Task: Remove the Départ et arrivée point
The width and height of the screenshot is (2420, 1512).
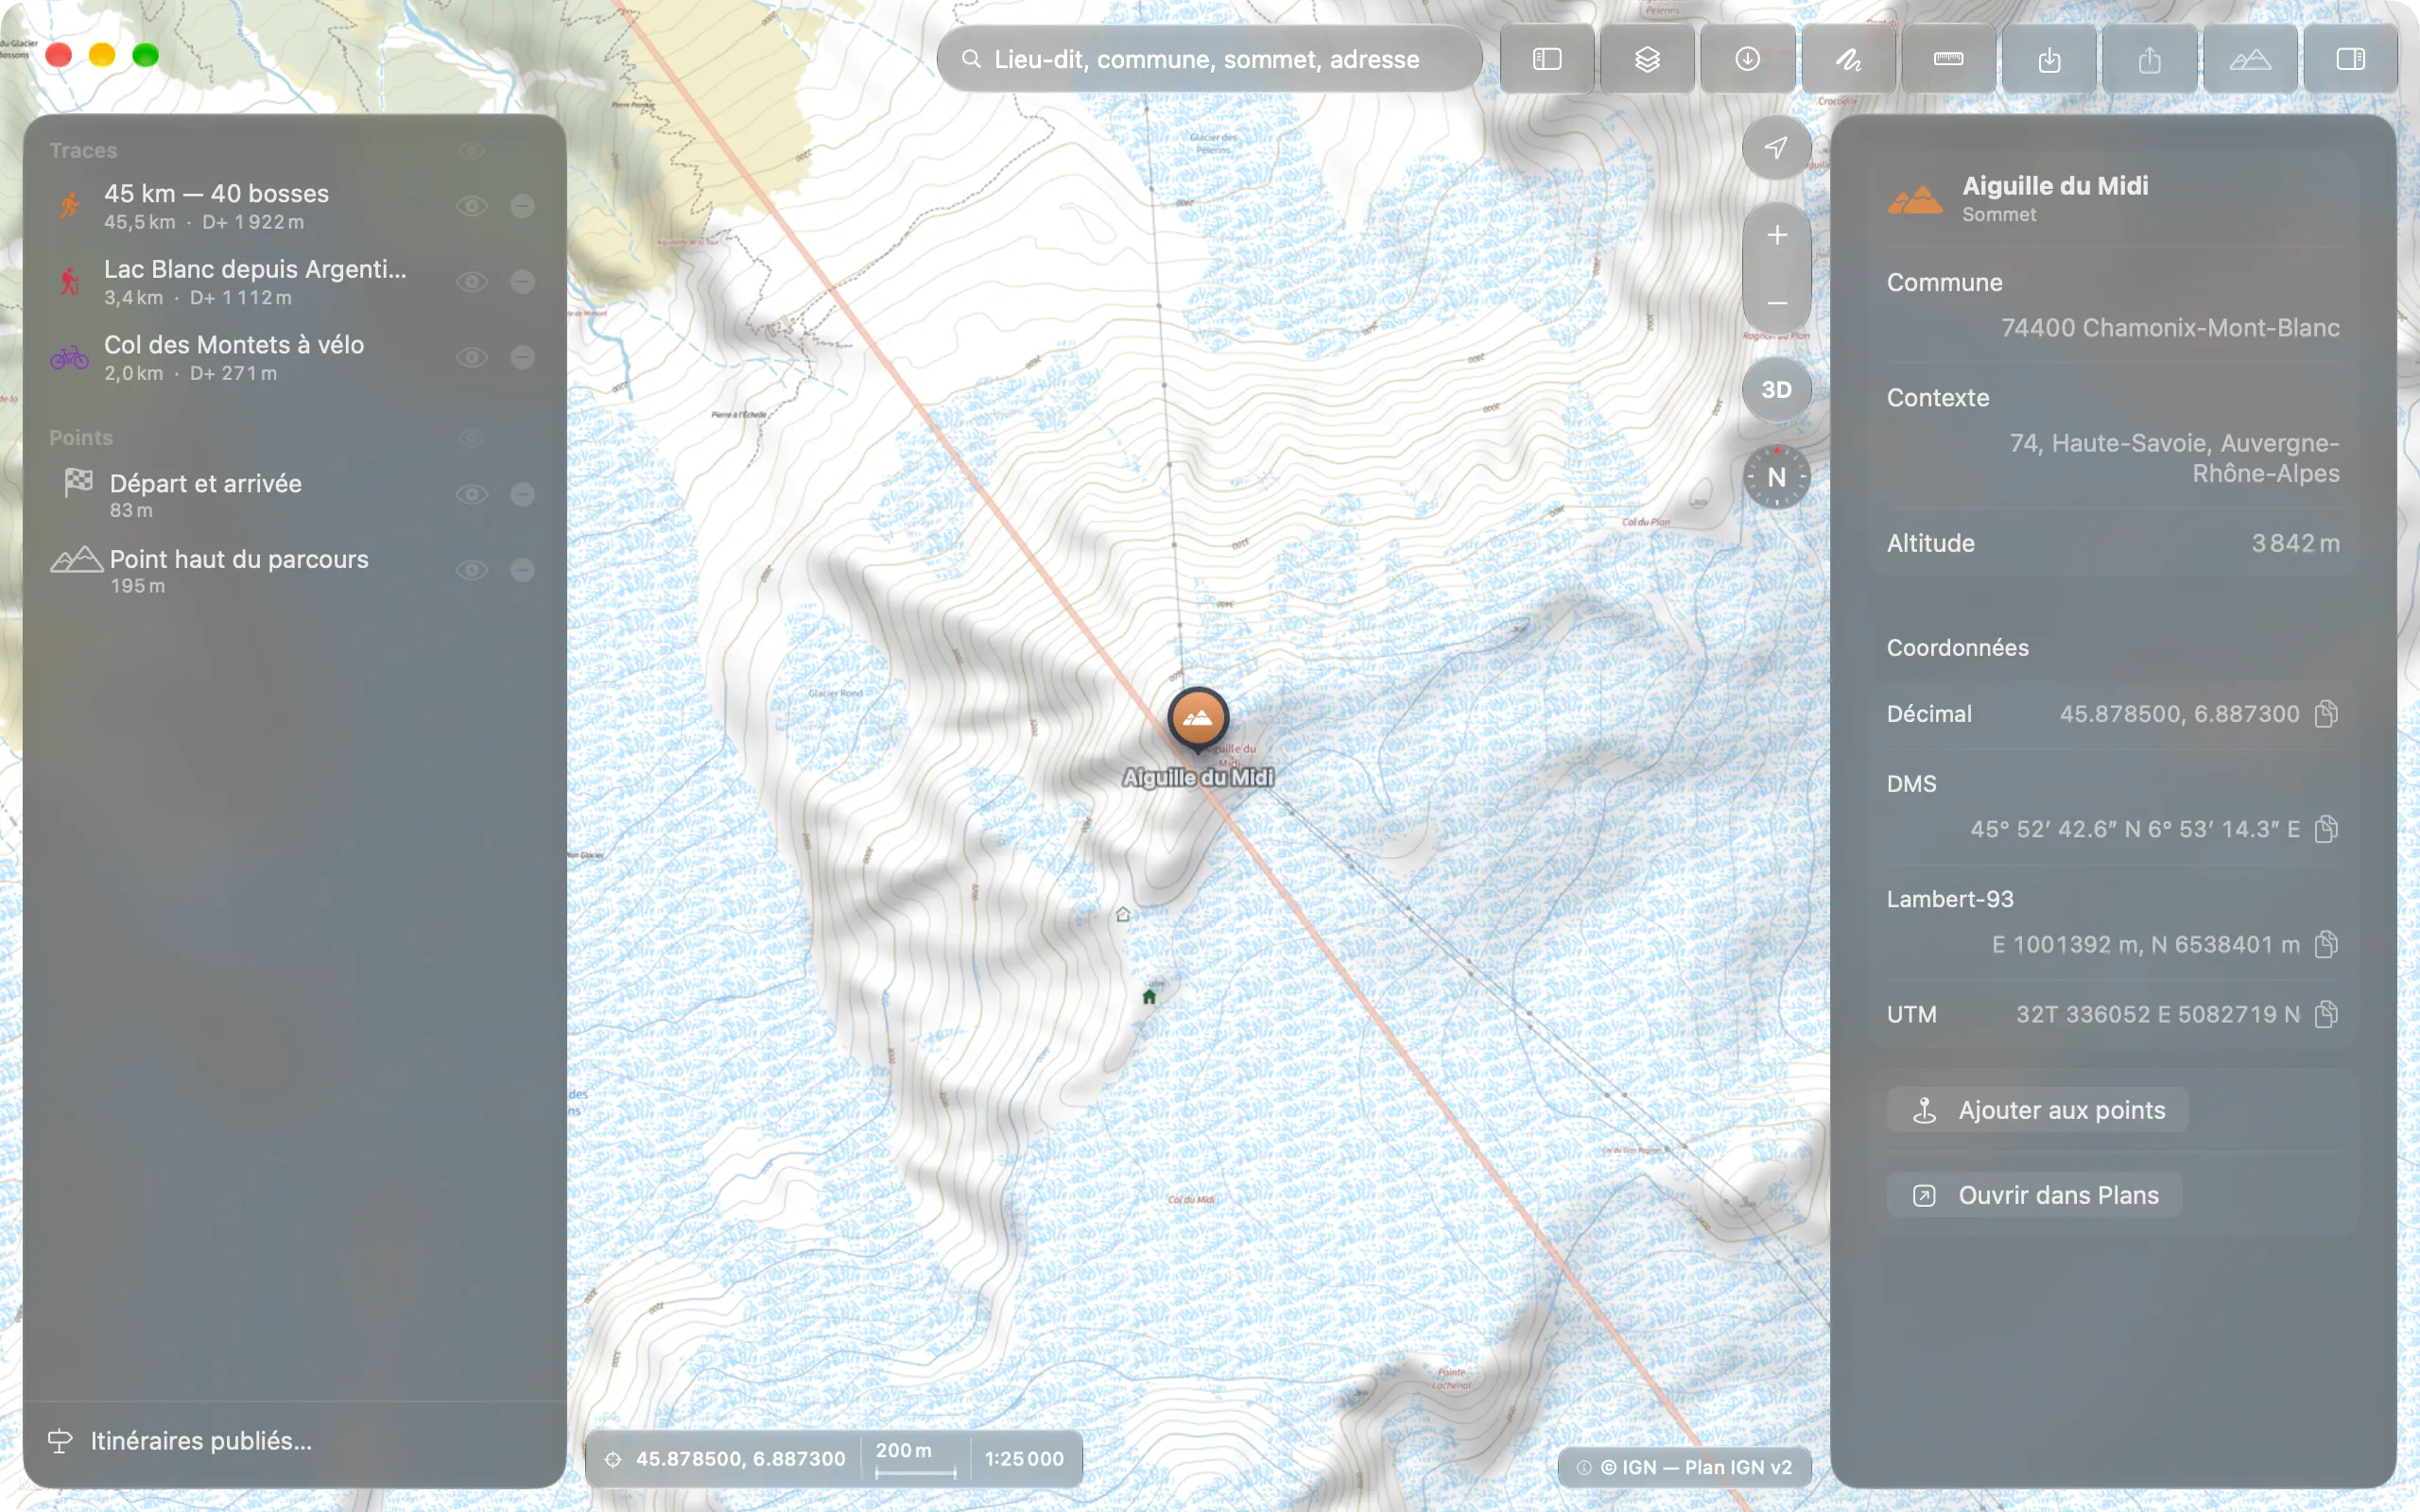Action: [522, 495]
